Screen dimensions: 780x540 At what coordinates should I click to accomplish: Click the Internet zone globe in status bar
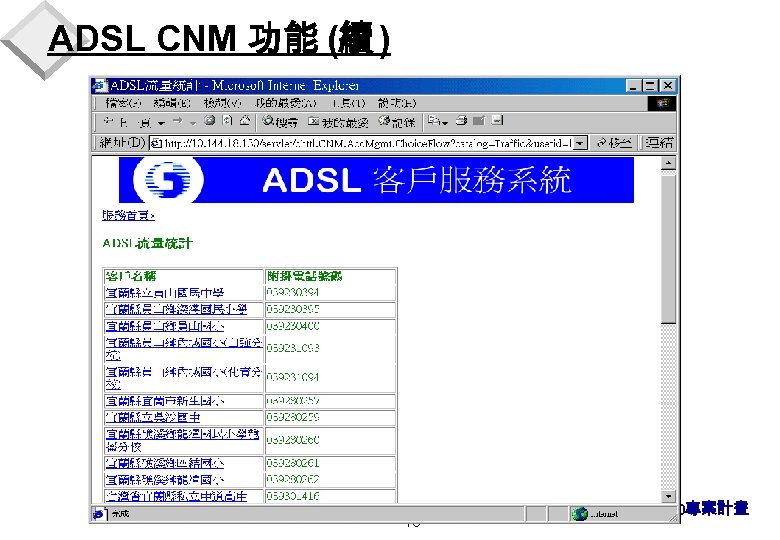pyautogui.click(x=579, y=514)
